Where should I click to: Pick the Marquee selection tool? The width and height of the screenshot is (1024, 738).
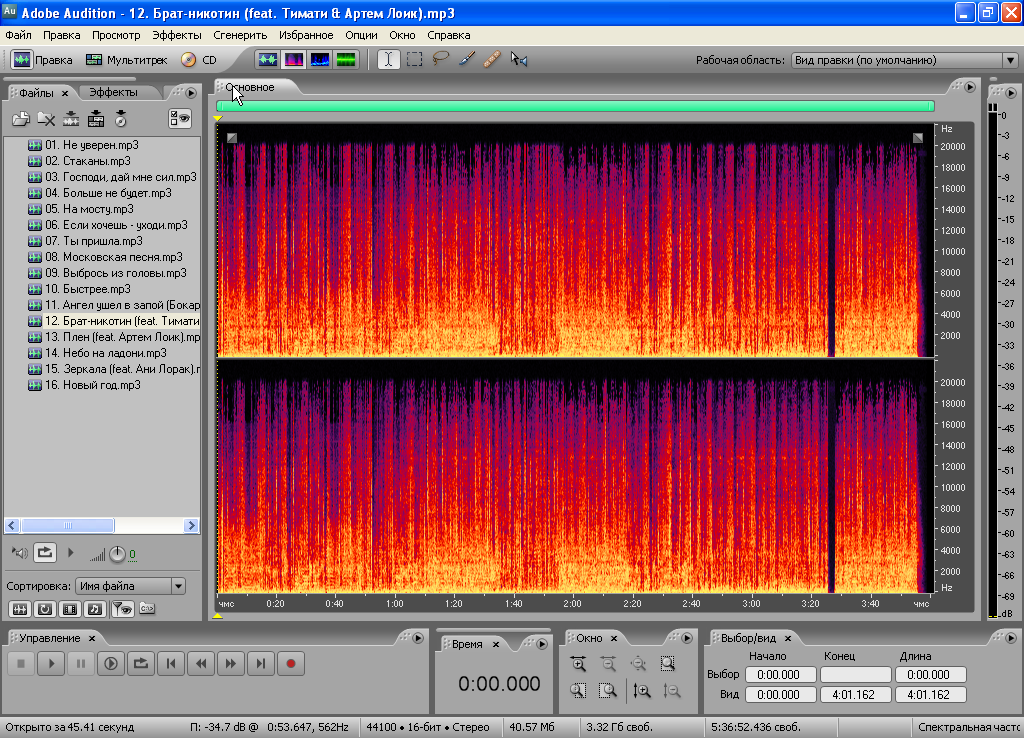(415, 60)
